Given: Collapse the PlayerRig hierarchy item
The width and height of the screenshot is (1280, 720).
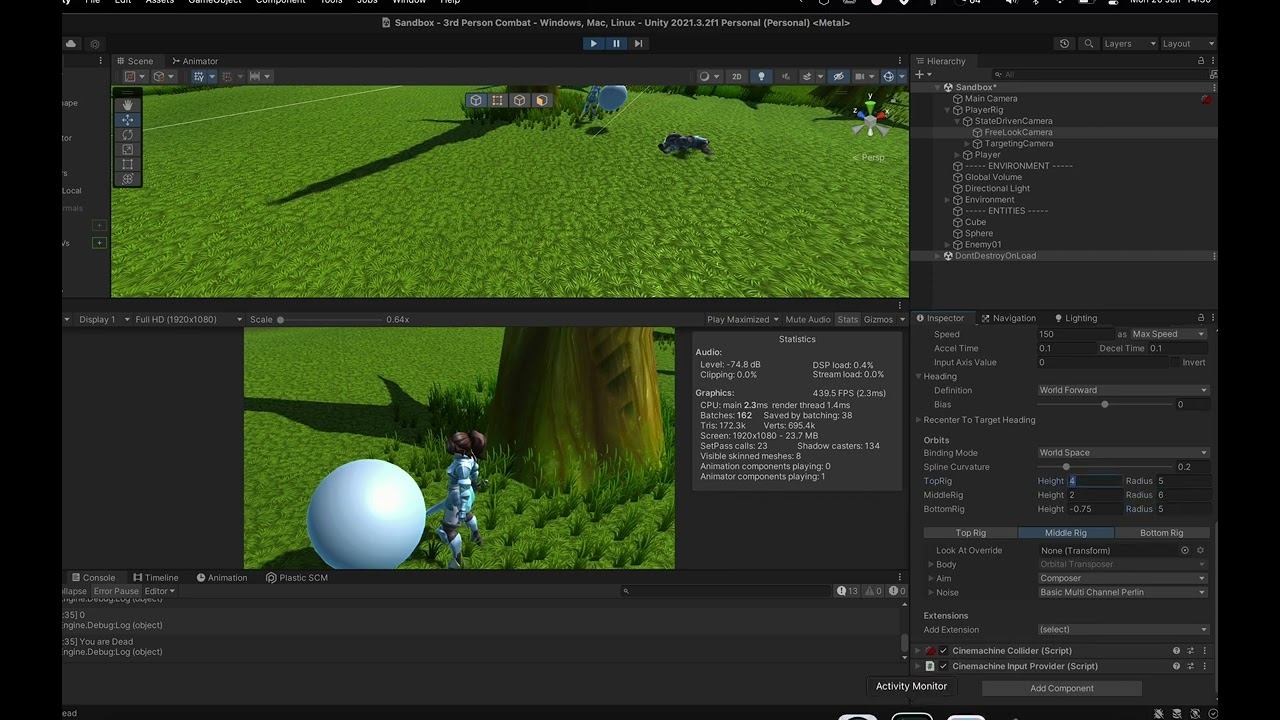Looking at the screenshot, I should (948, 110).
